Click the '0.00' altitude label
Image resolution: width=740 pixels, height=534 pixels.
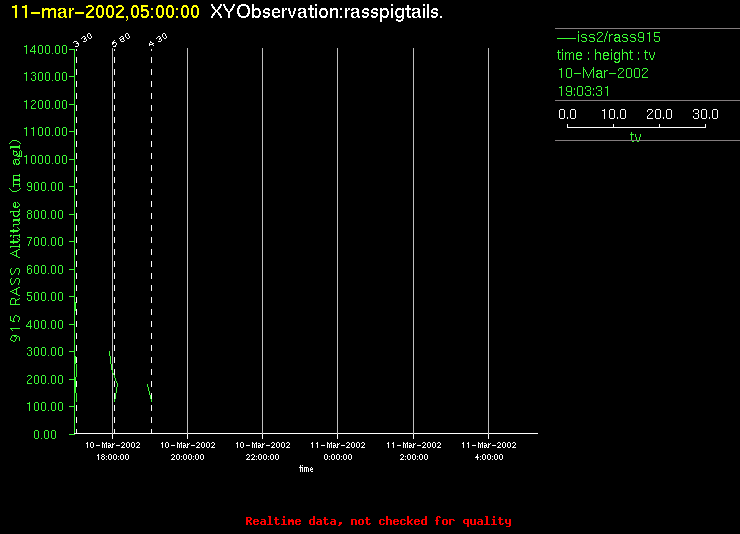pyautogui.click(x=45, y=434)
